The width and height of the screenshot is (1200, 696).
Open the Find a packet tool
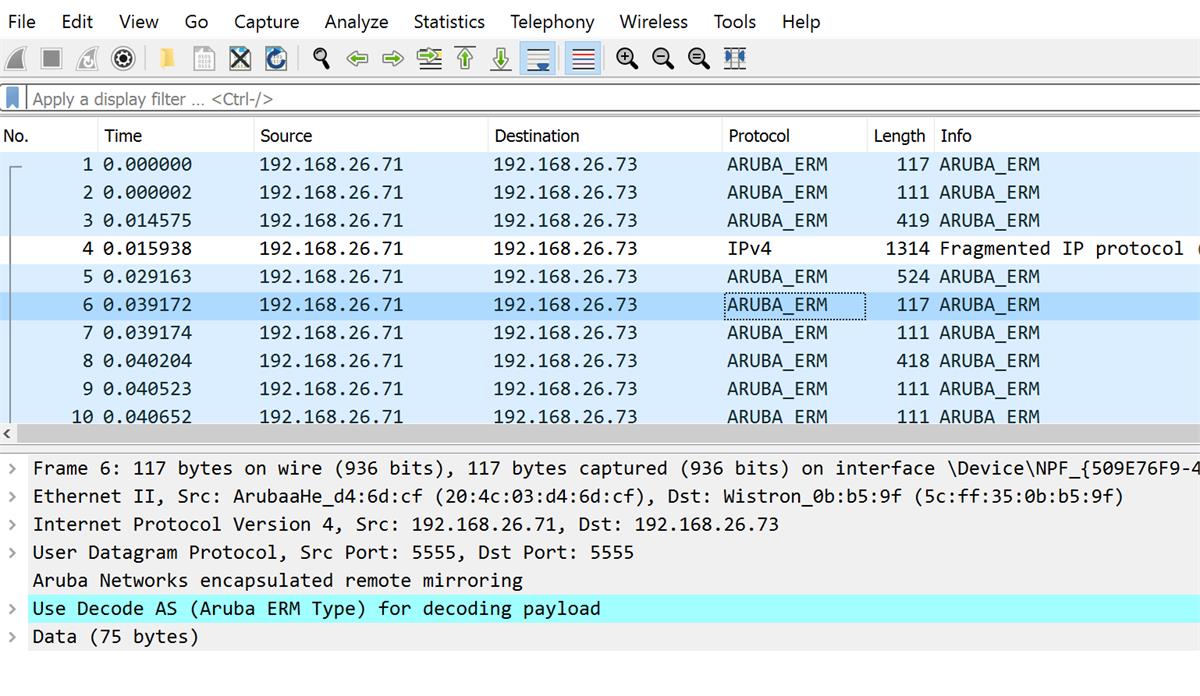point(321,58)
